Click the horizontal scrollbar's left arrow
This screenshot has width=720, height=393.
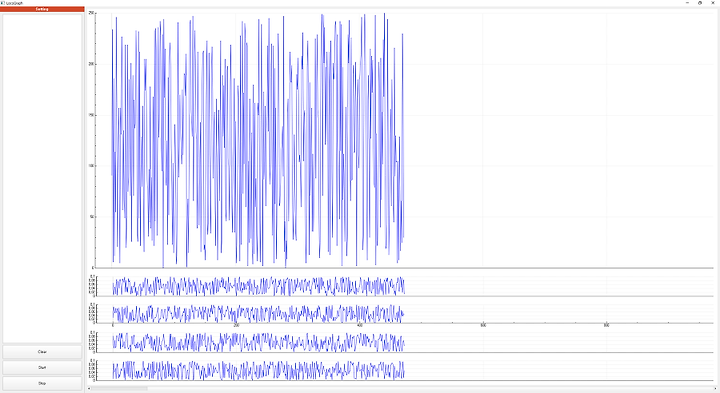pyautogui.click(x=89, y=388)
